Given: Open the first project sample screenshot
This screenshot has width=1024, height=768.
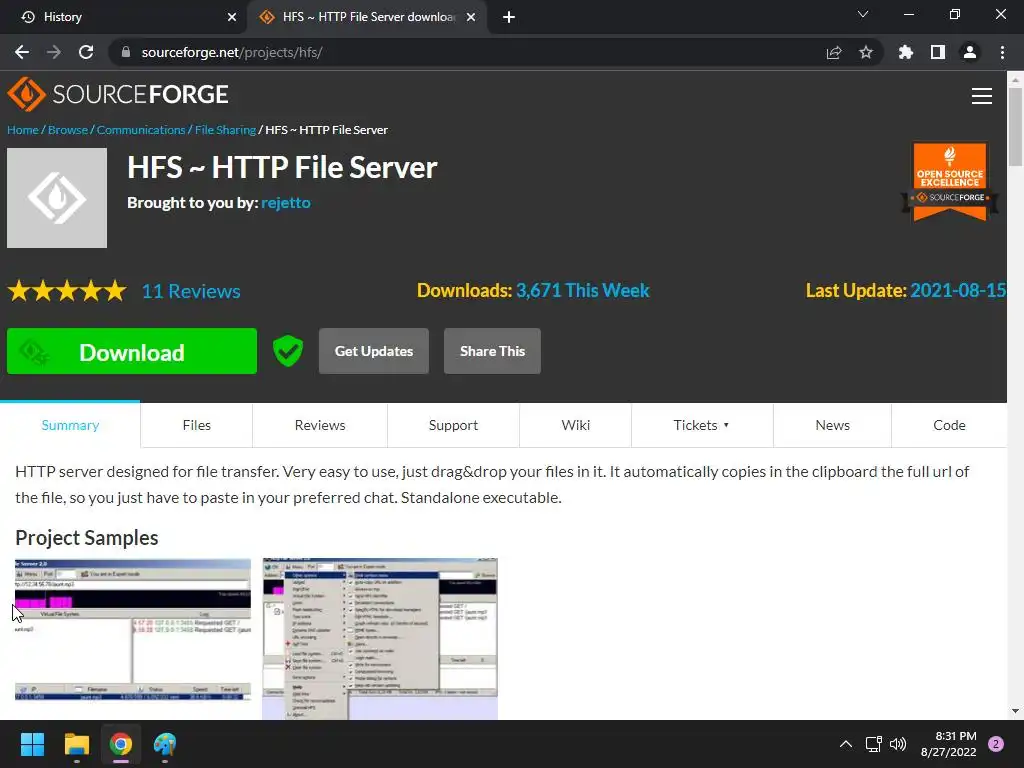Looking at the screenshot, I should [133, 630].
